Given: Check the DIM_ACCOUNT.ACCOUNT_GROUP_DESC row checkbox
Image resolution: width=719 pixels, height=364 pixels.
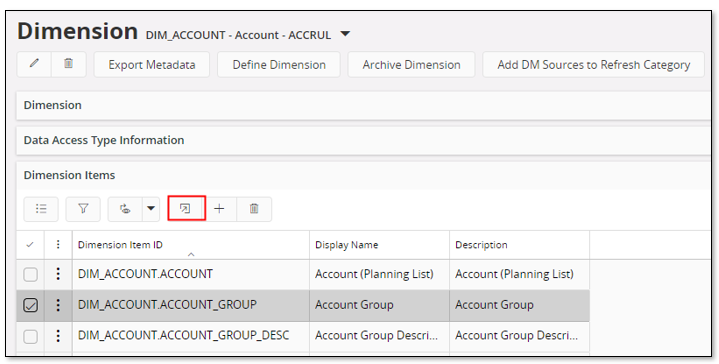Looking at the screenshot, I should click(31, 337).
